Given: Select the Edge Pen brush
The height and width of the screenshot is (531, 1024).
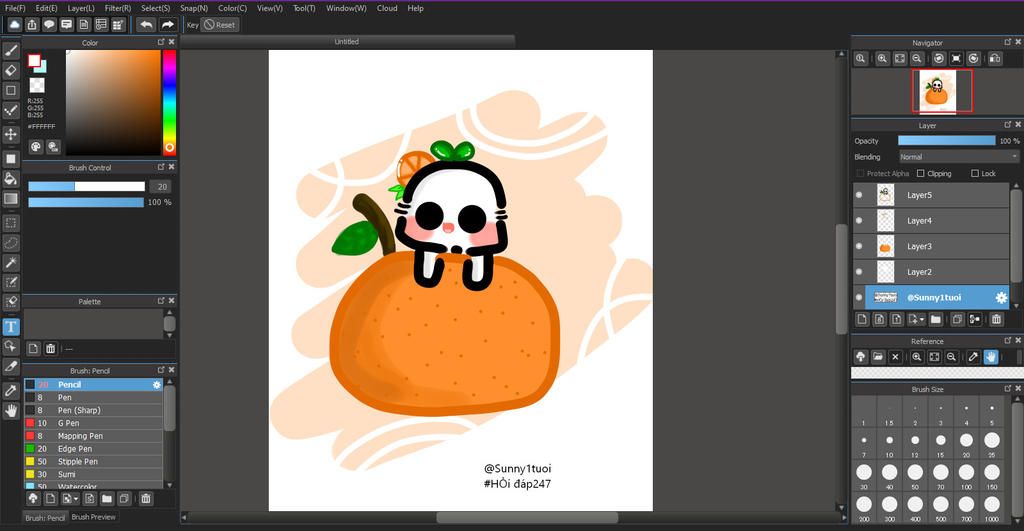Looking at the screenshot, I should [93, 449].
